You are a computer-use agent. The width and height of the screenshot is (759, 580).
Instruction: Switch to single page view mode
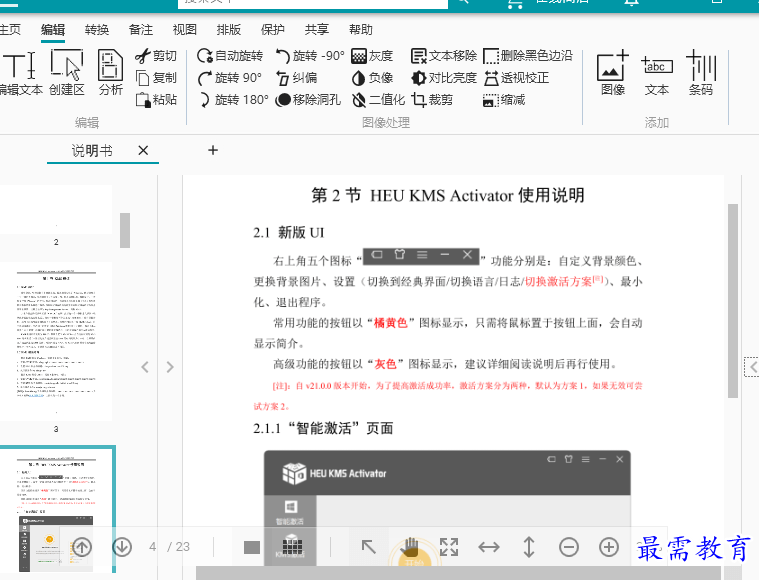point(252,547)
